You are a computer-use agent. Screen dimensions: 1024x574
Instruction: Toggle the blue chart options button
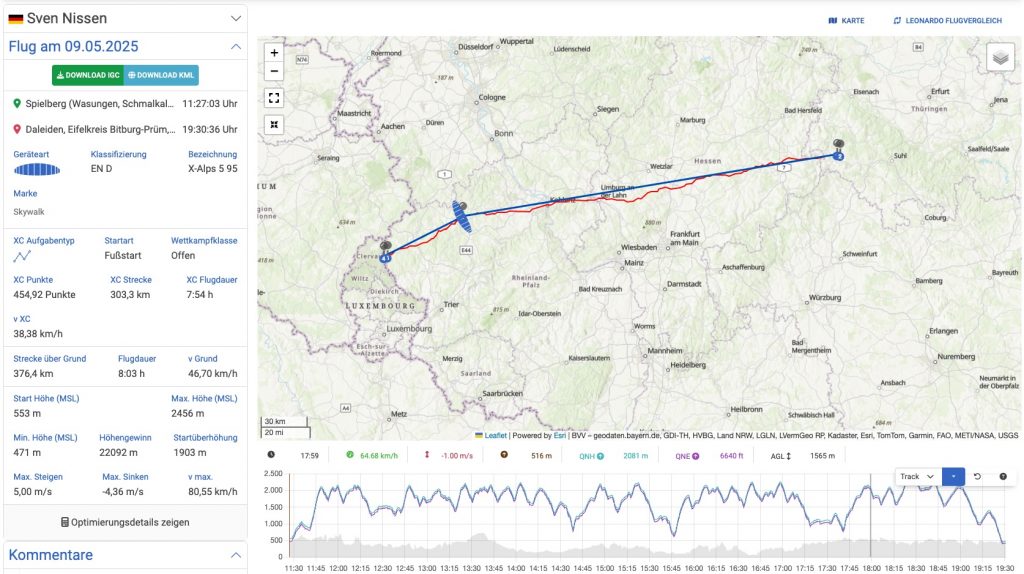[953, 477]
